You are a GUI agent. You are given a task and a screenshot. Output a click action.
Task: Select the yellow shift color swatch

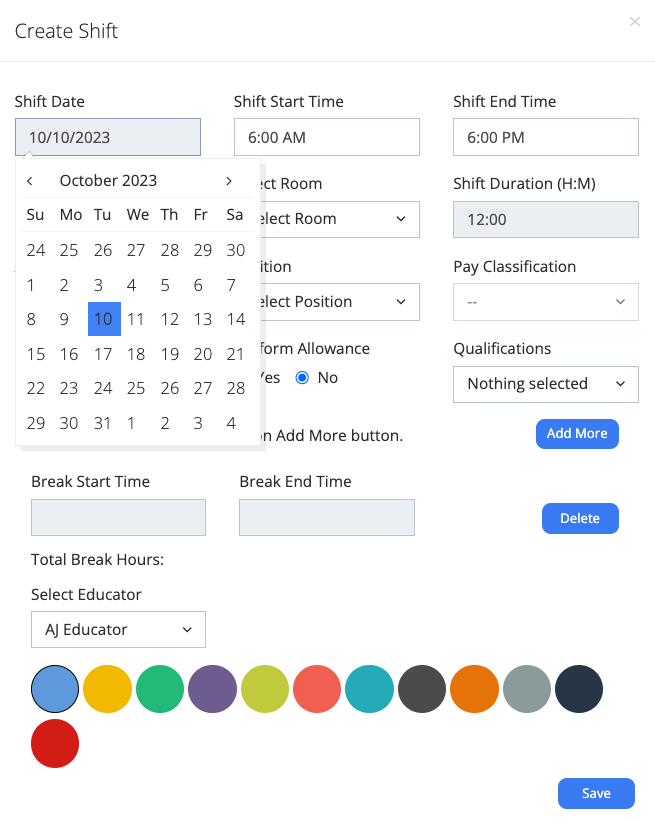coord(107,689)
